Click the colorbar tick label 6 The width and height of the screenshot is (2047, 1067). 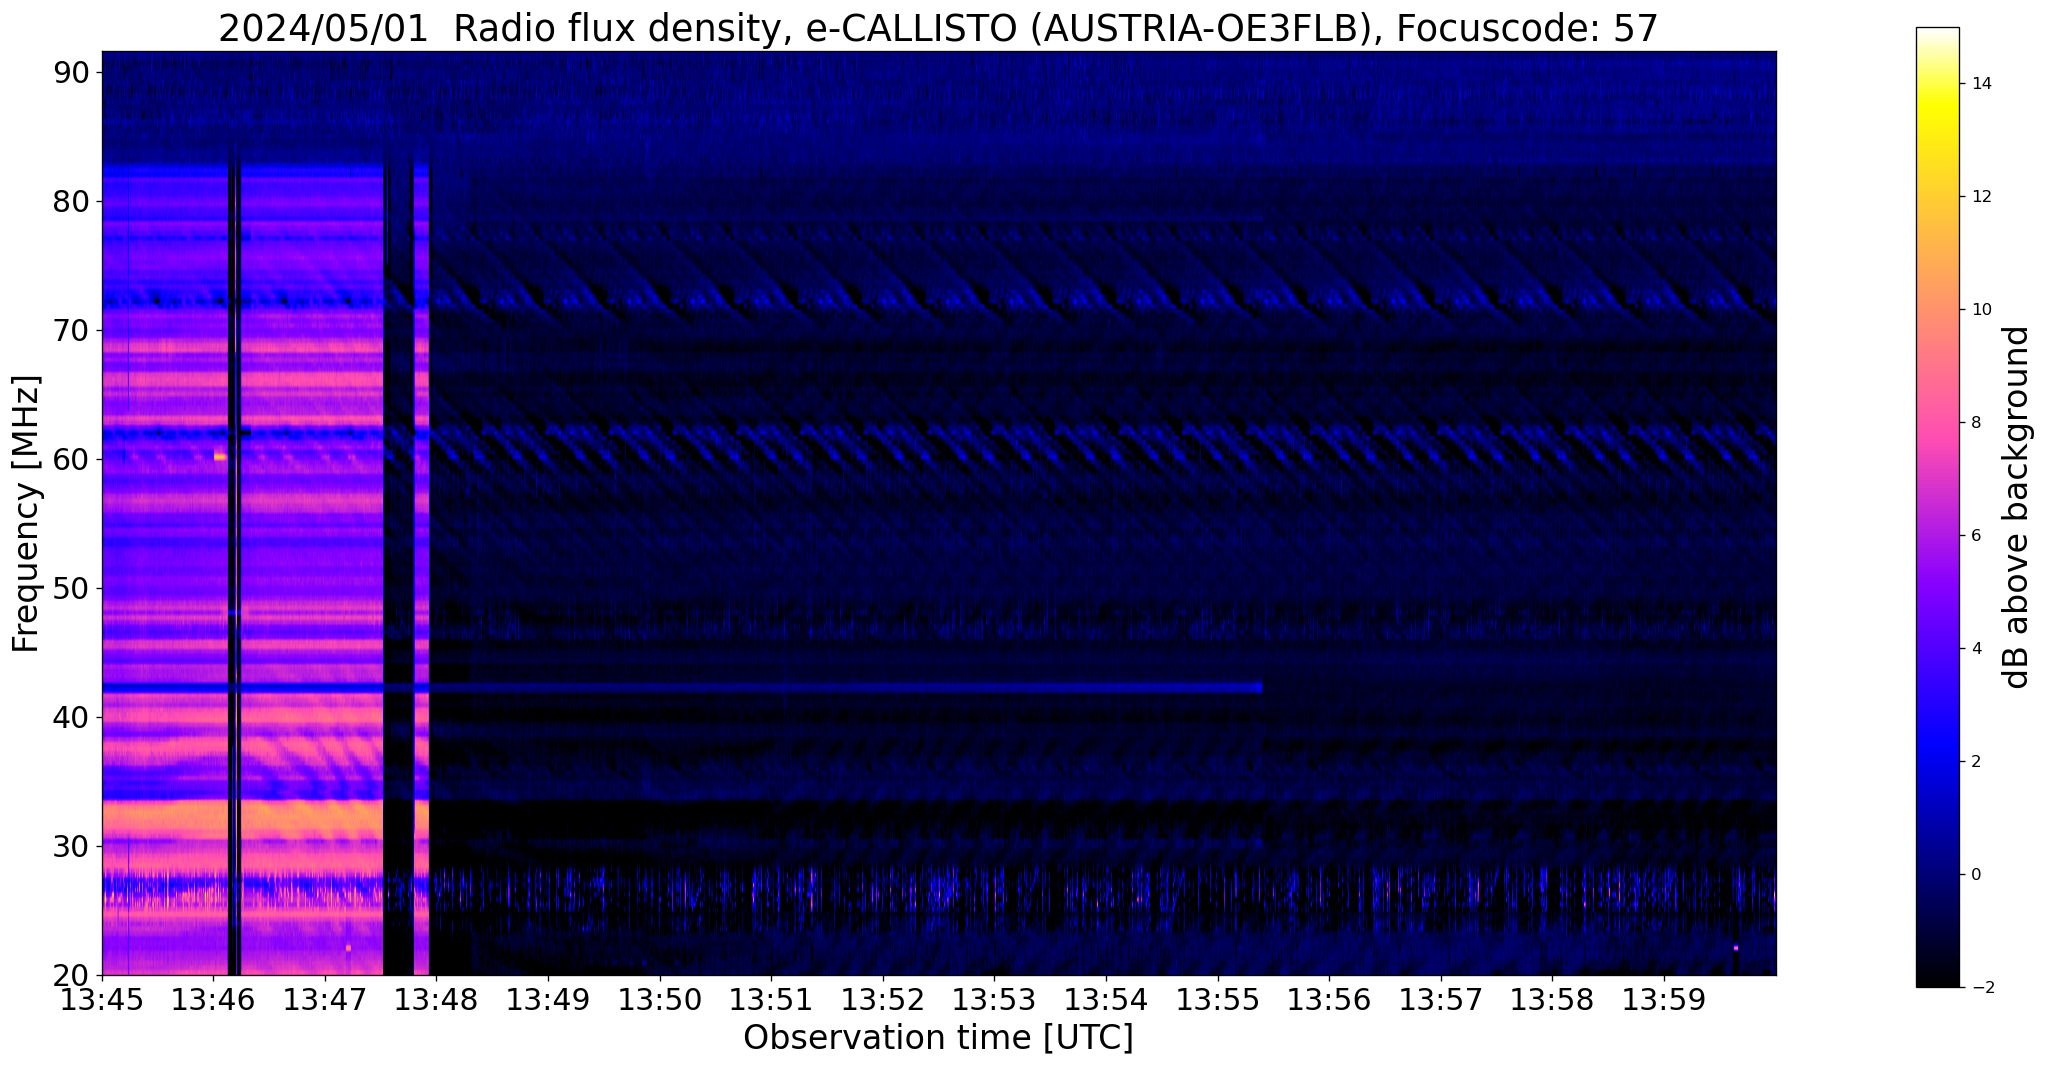coord(1975,535)
